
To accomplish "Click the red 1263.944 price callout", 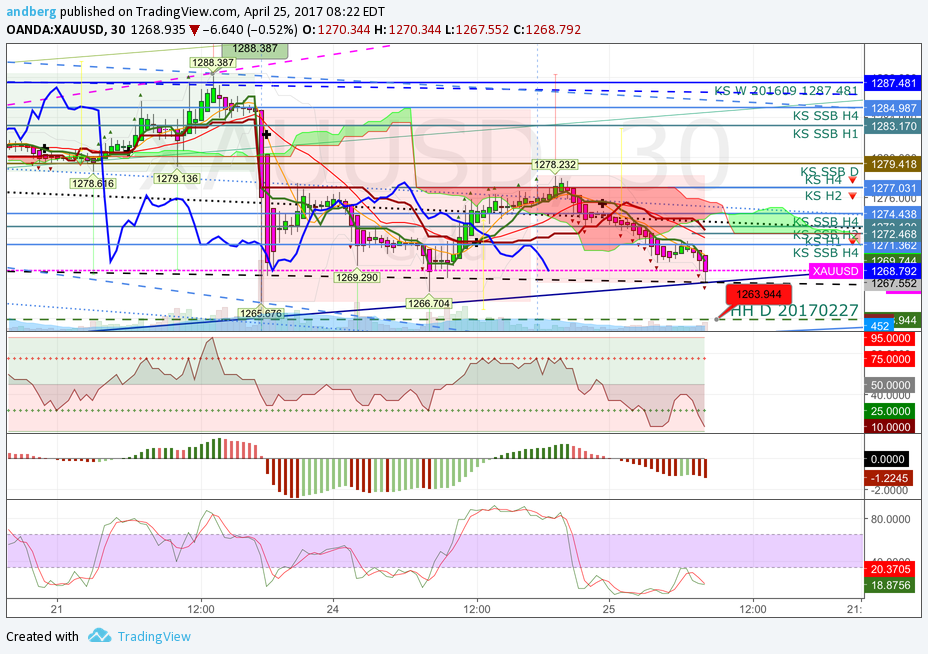I will tap(759, 294).
